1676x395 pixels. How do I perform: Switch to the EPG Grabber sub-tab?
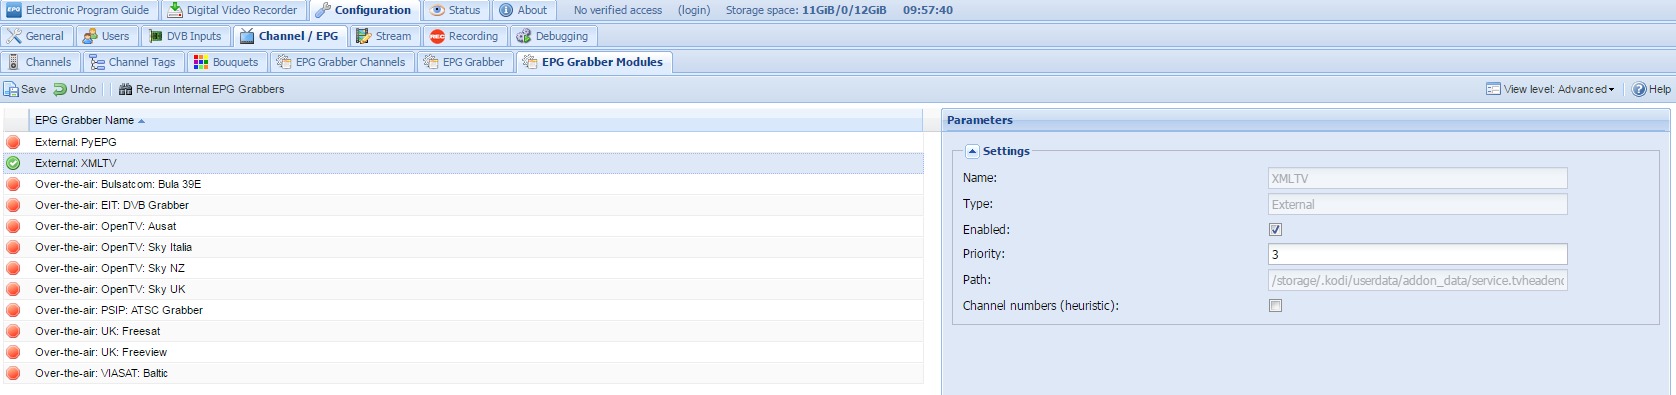click(x=464, y=62)
